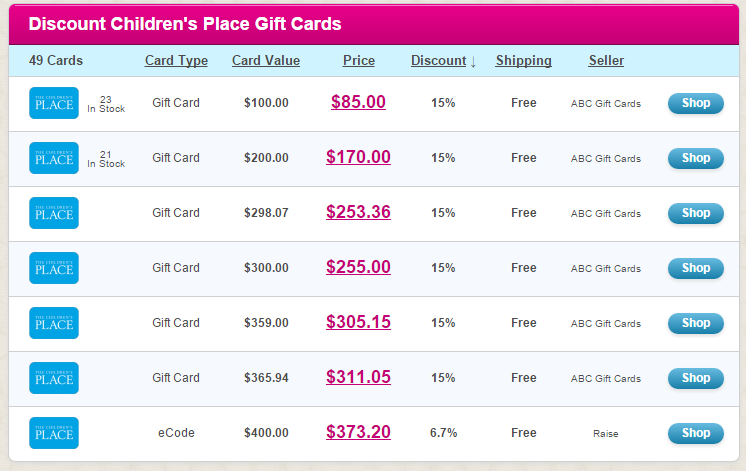Screen dimensions: 746x471
Task: Click Children's Place logo for $359.00 card
Action: (x=54, y=323)
